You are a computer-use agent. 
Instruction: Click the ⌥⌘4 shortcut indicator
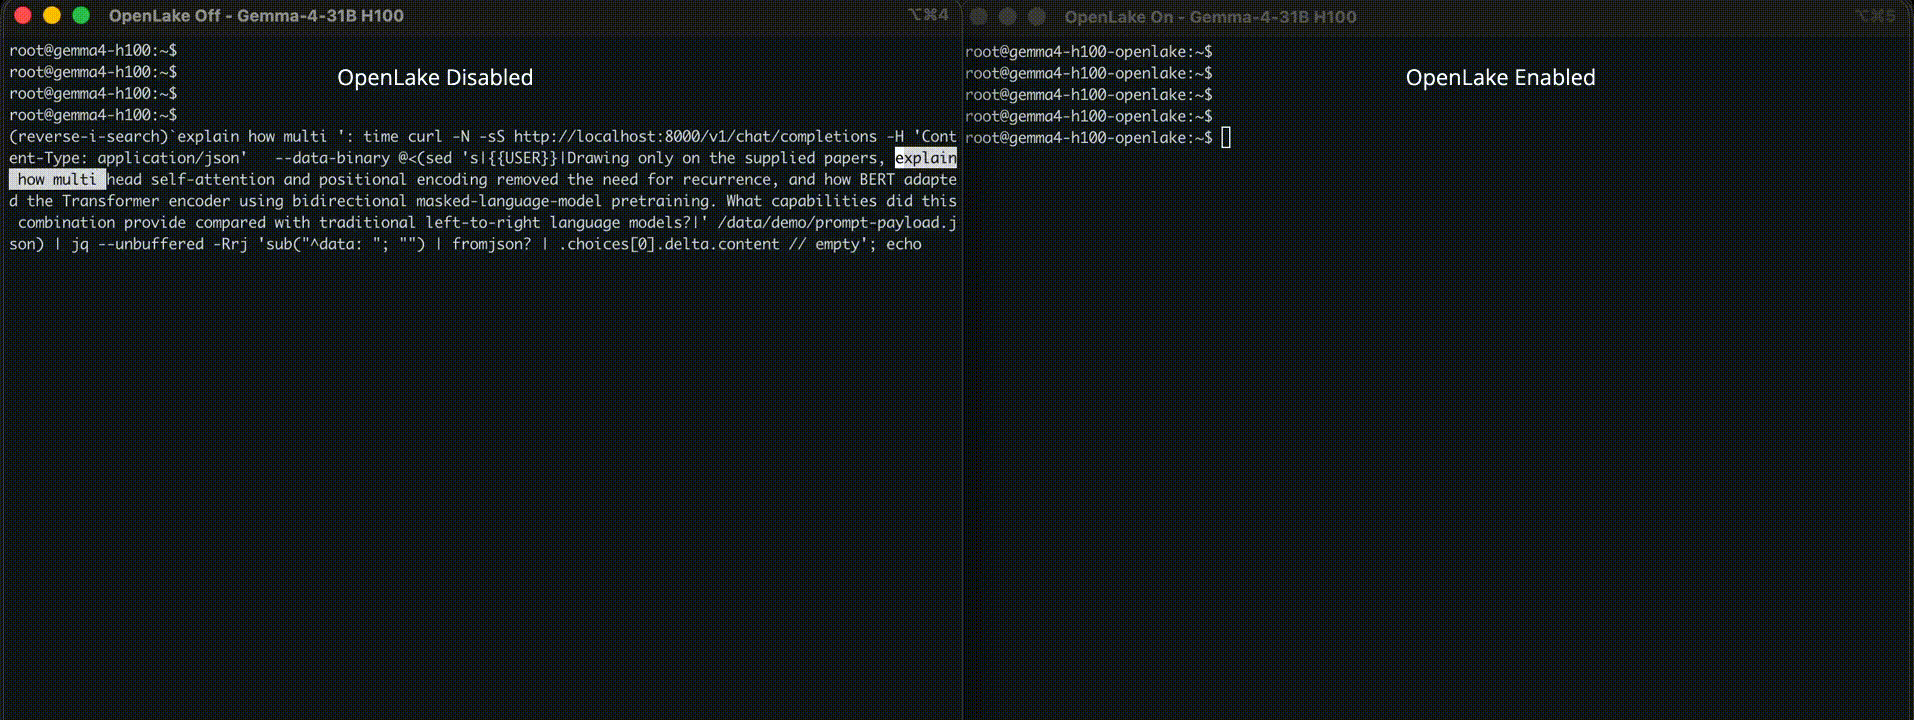[x=928, y=15]
